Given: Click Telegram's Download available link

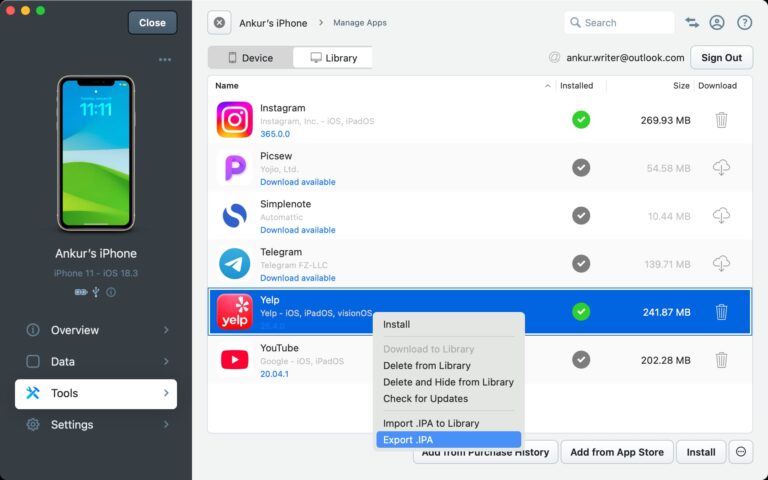Looking at the screenshot, I should click(297, 278).
